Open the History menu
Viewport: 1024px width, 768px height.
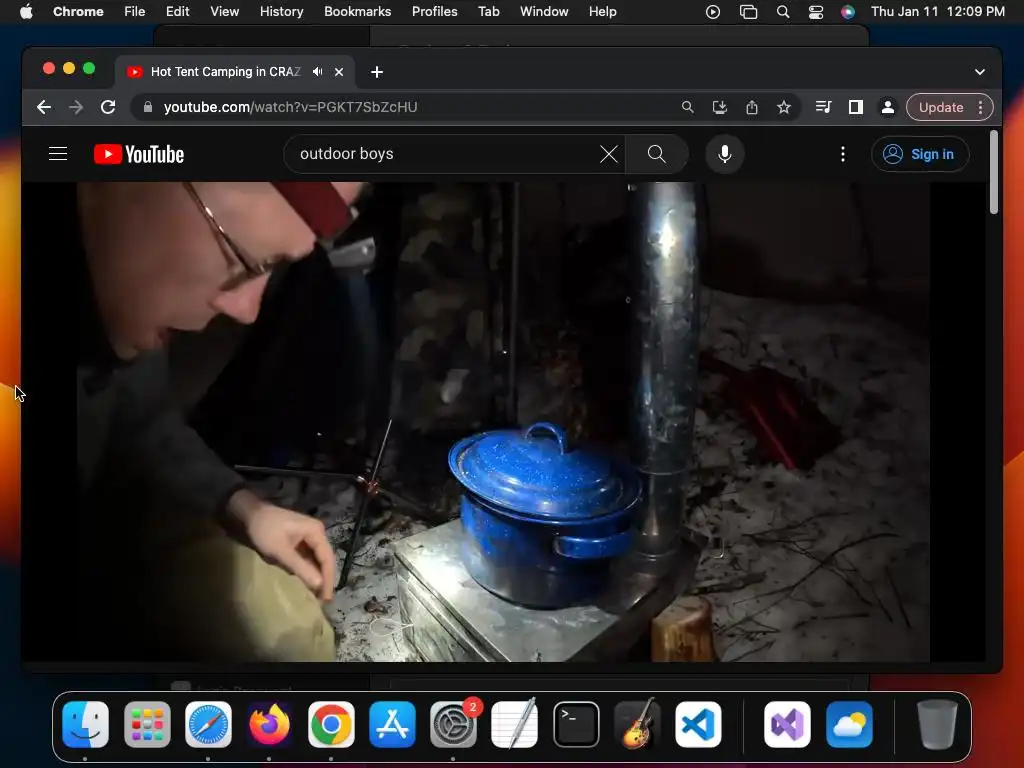(x=281, y=12)
